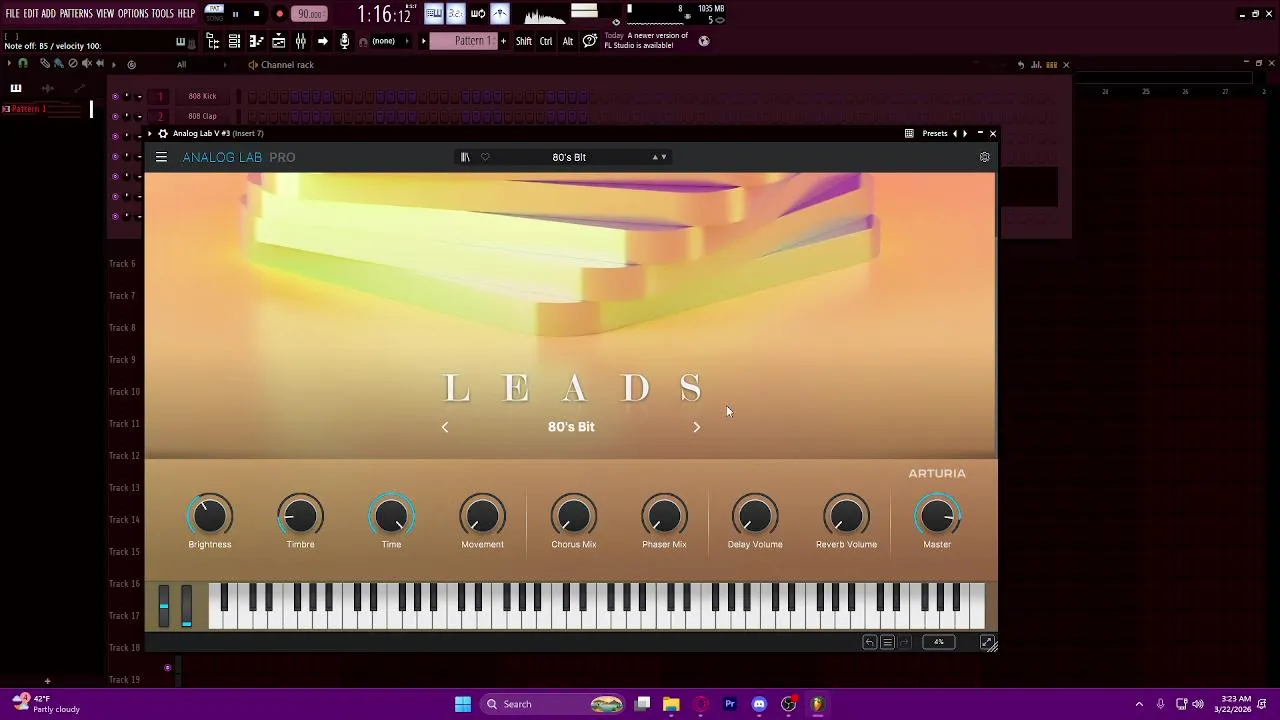Screen dimensions: 1280x720
Task: Like preset with the heart icon
Action: point(485,157)
